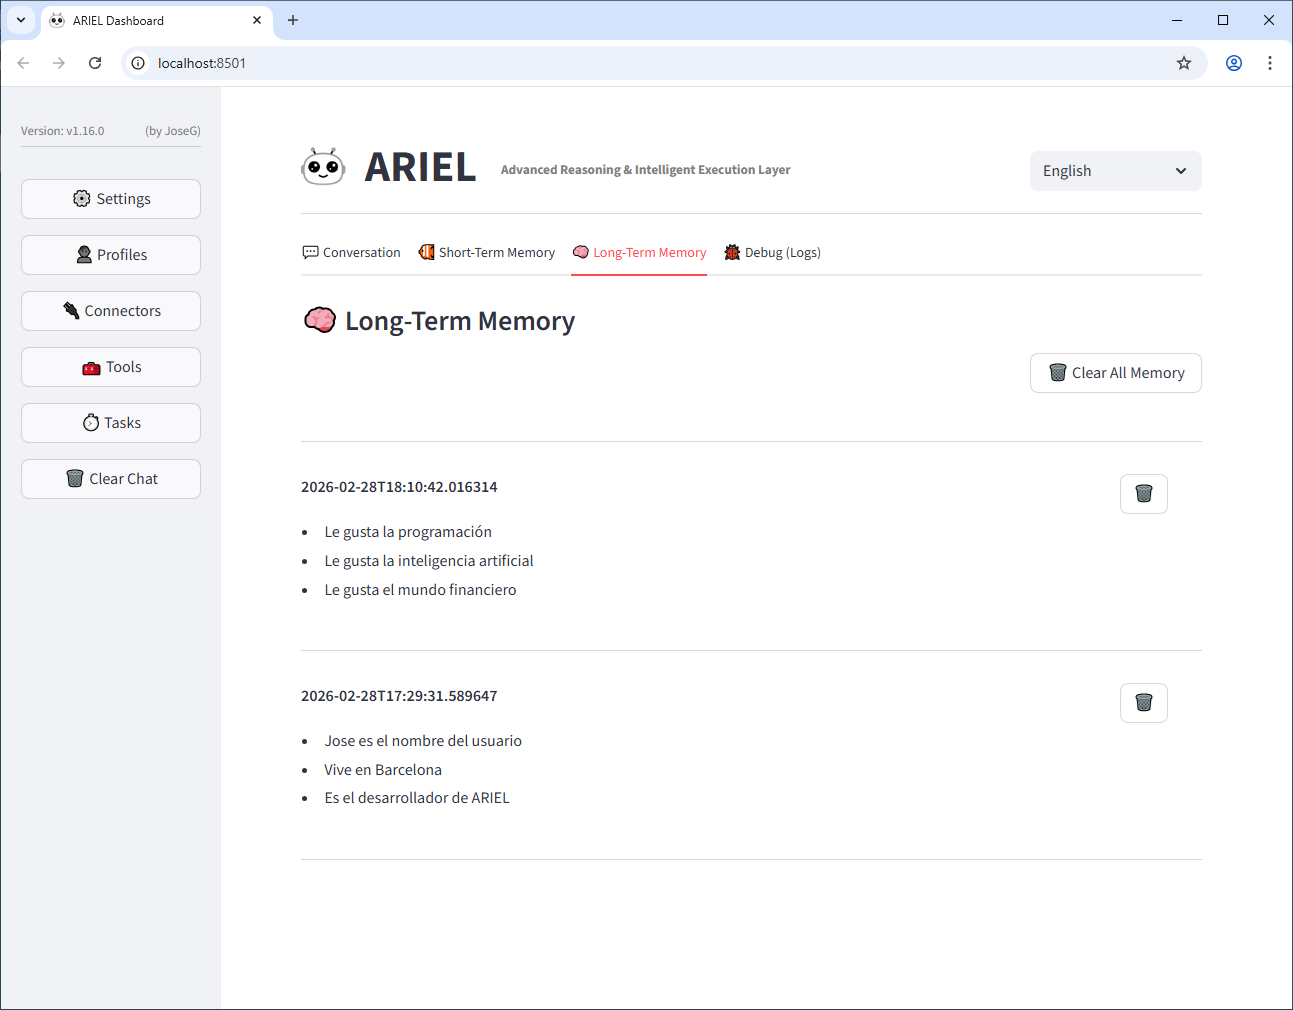1293x1010 pixels.
Task: Open the English language dropdown
Action: click(1115, 171)
